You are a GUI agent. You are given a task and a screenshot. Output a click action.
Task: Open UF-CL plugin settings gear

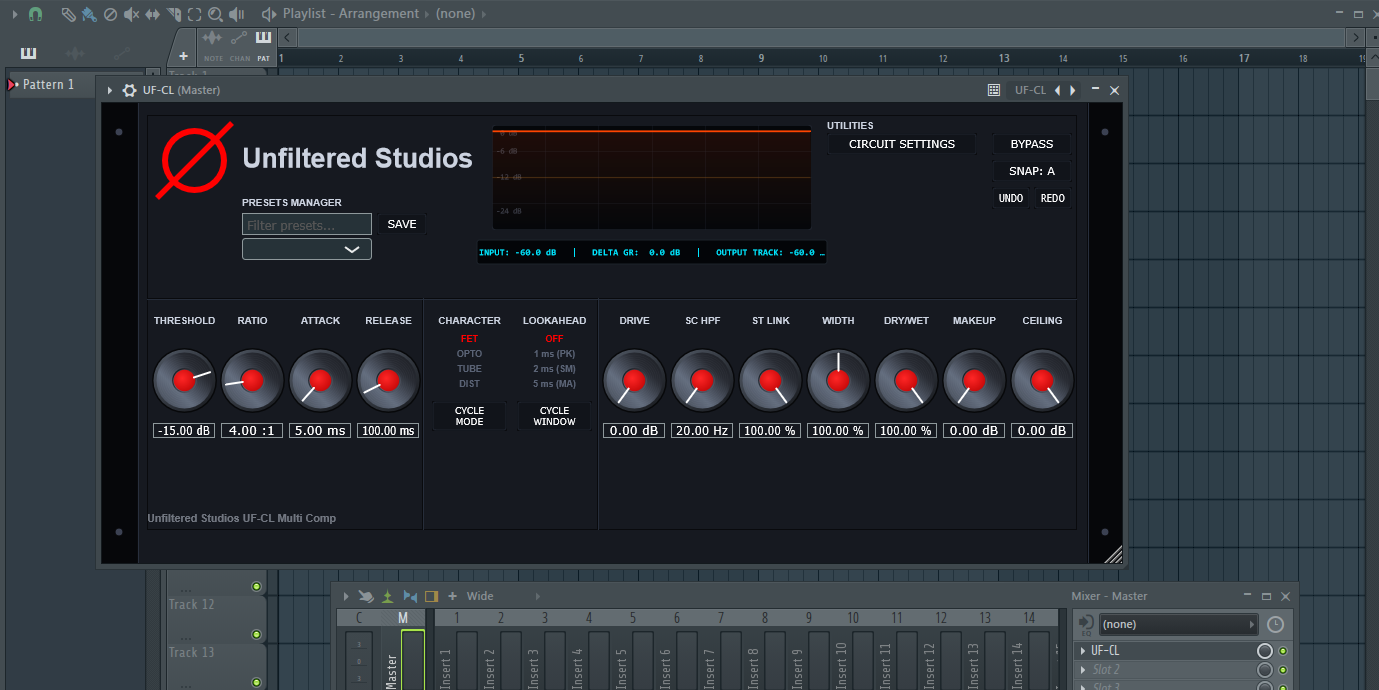click(129, 90)
